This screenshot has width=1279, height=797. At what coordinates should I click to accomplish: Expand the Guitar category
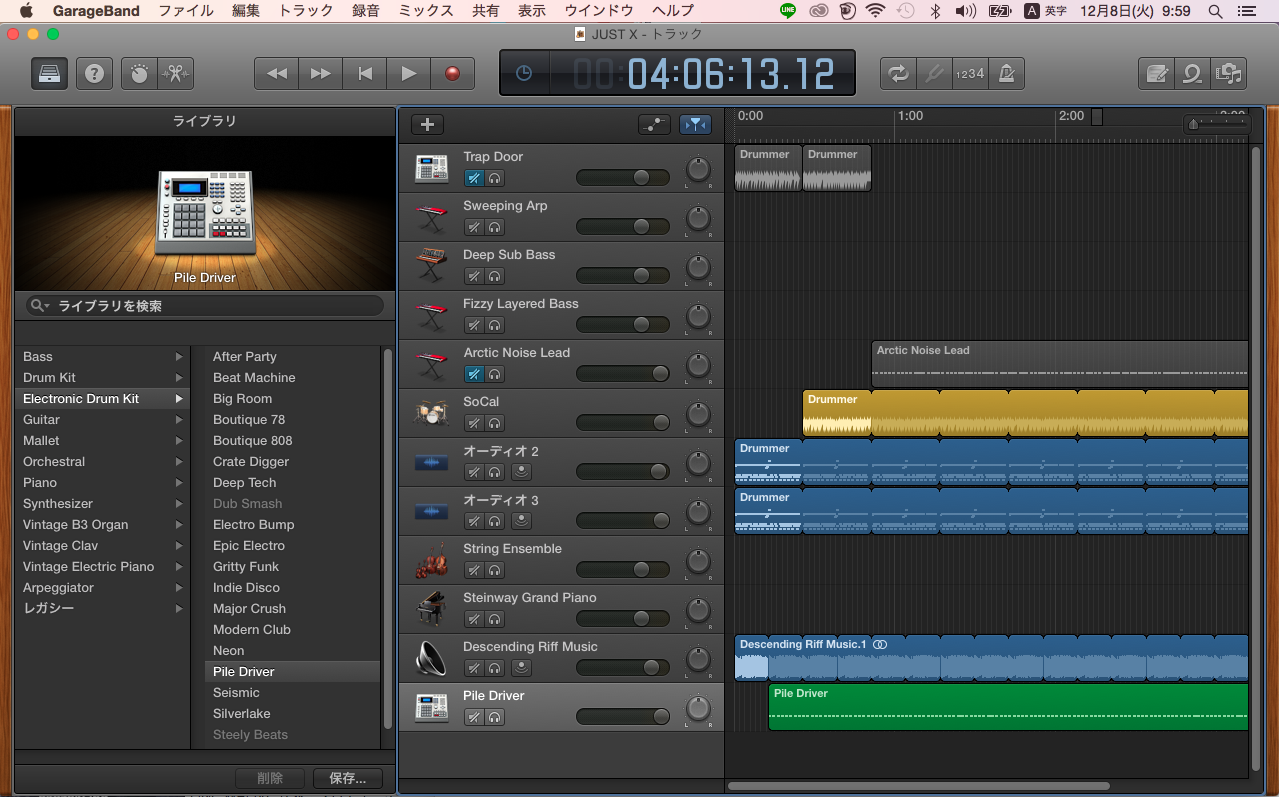click(180, 420)
